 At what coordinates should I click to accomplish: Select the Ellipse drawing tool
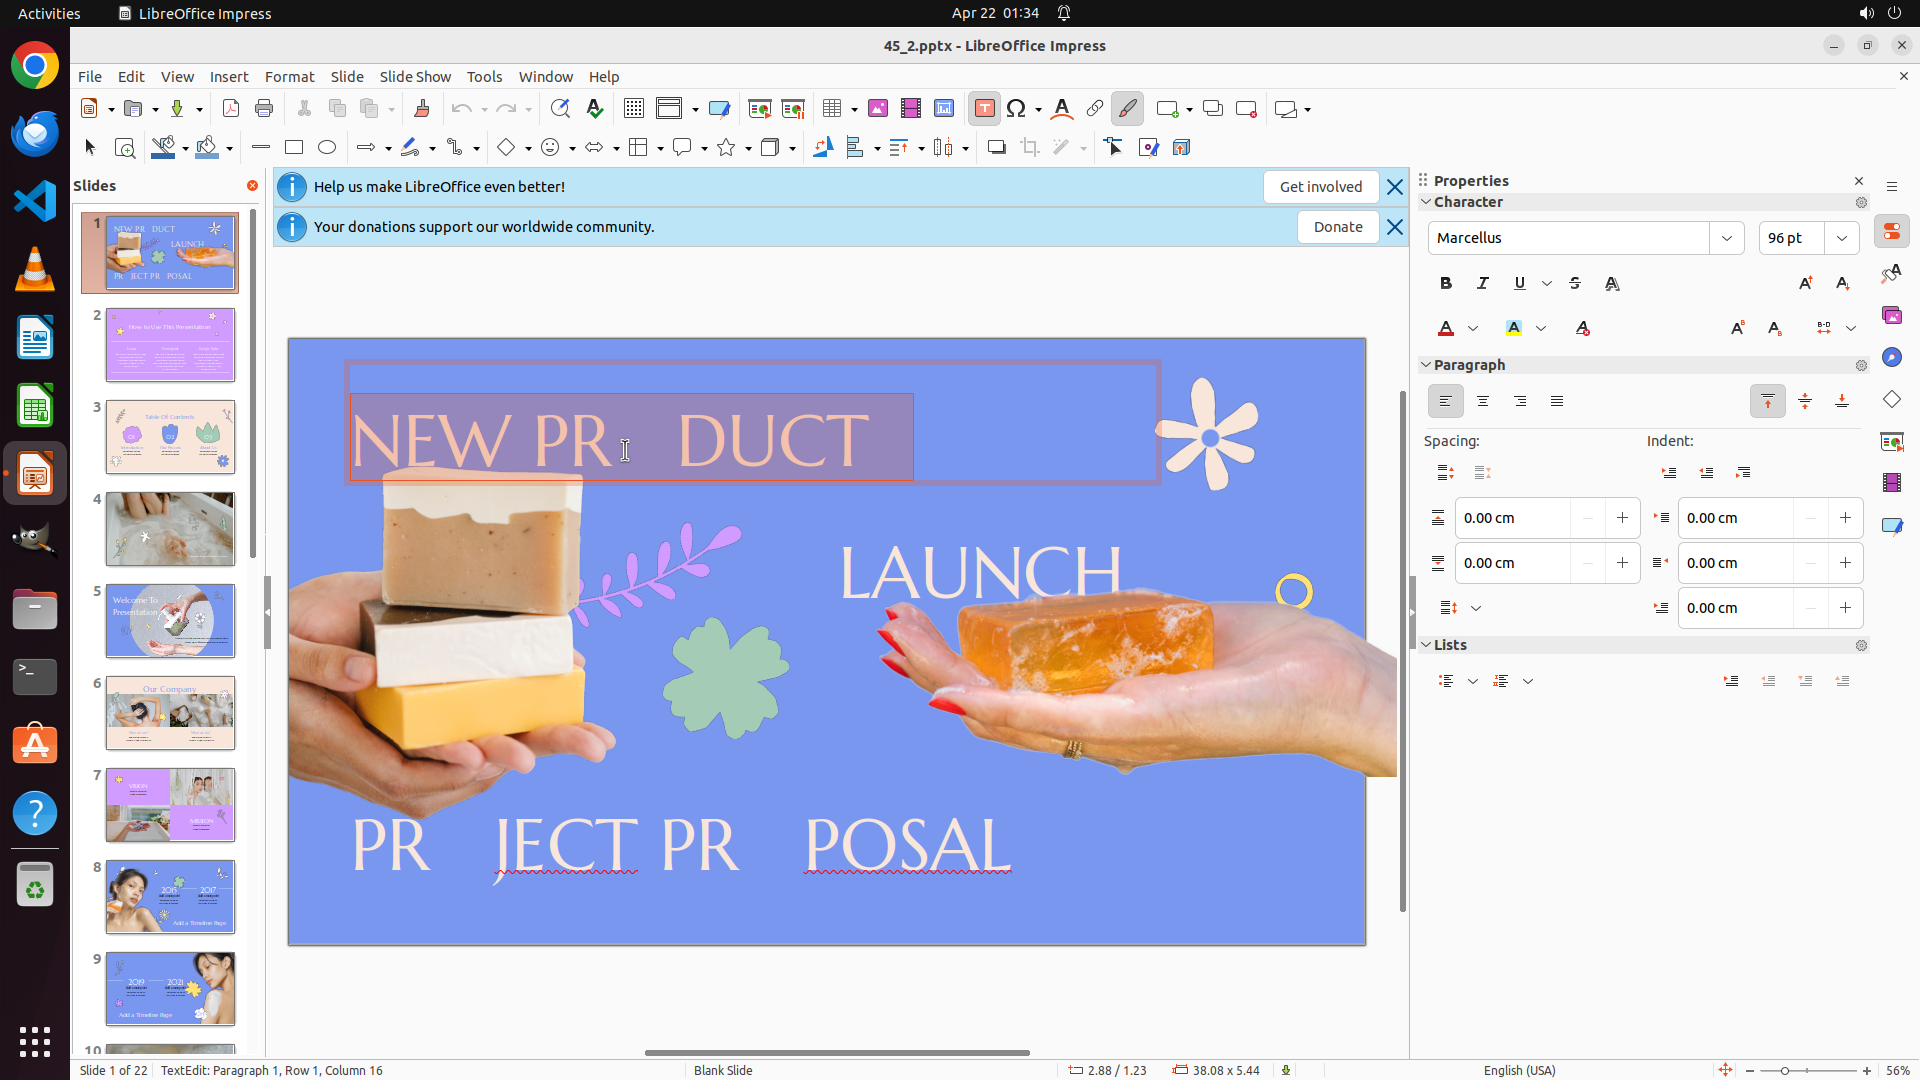tap(327, 148)
